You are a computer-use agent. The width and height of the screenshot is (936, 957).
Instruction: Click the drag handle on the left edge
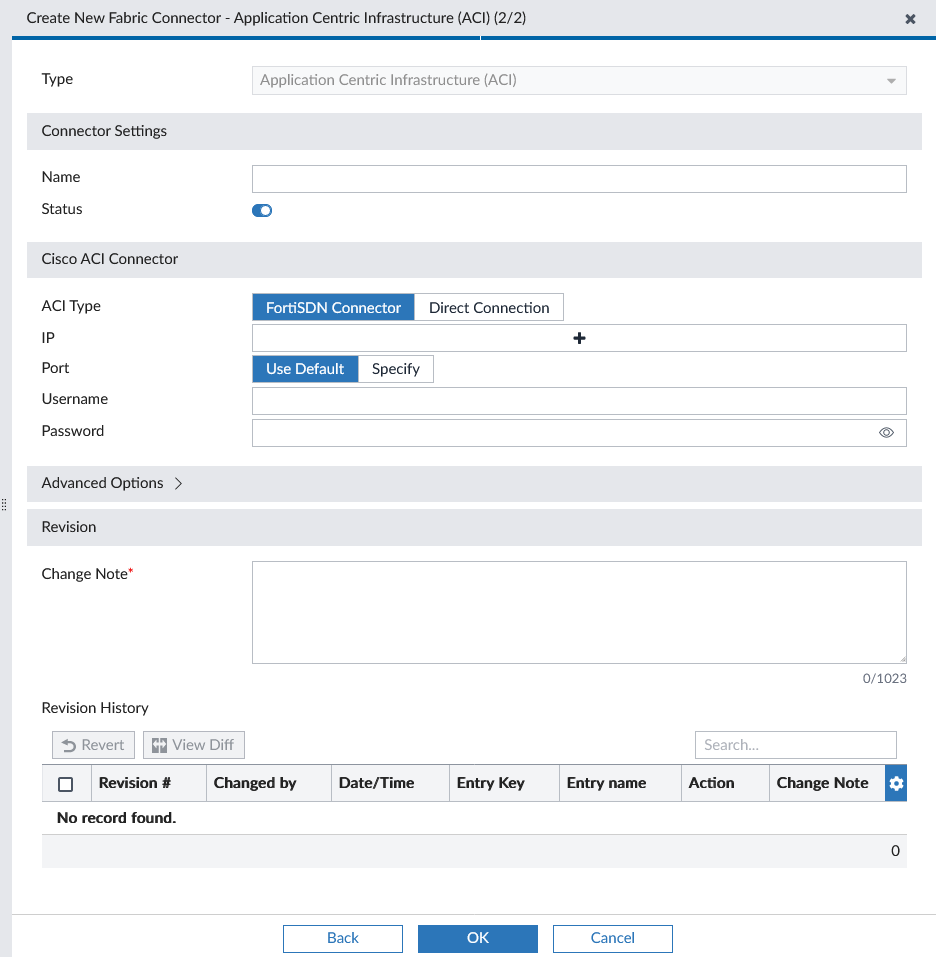click(4, 505)
